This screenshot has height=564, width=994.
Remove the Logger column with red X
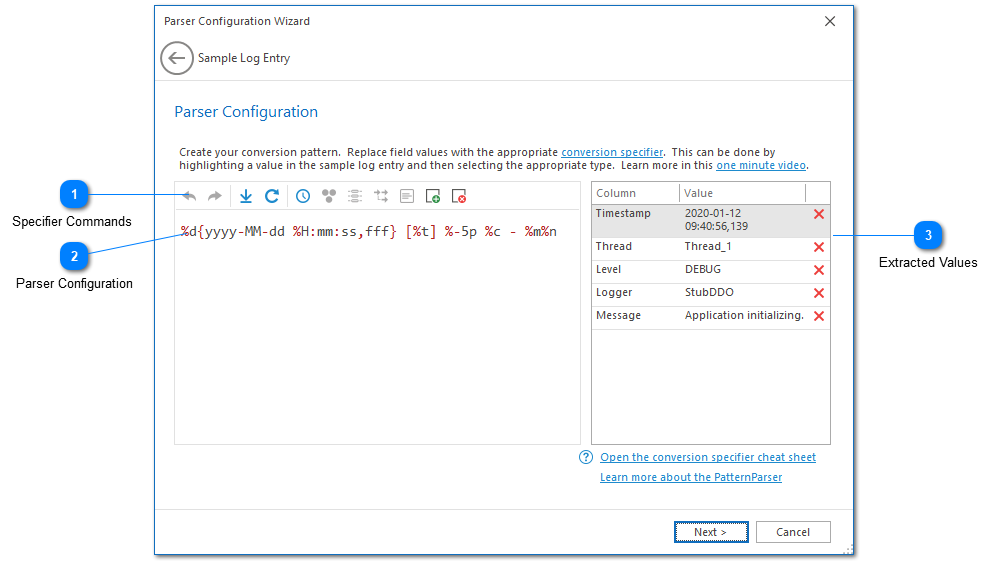[819, 293]
